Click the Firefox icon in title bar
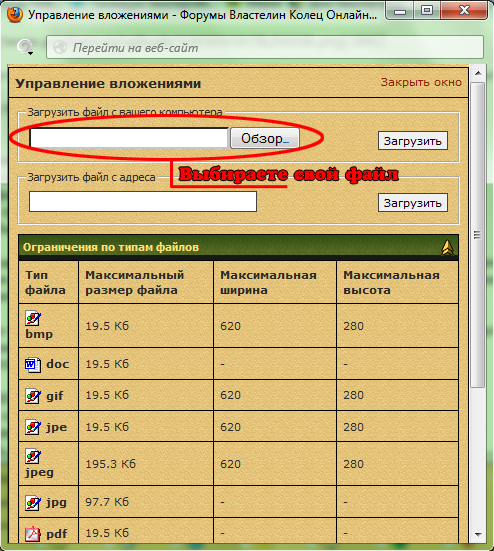Image resolution: width=494 pixels, height=551 pixels. point(15,15)
